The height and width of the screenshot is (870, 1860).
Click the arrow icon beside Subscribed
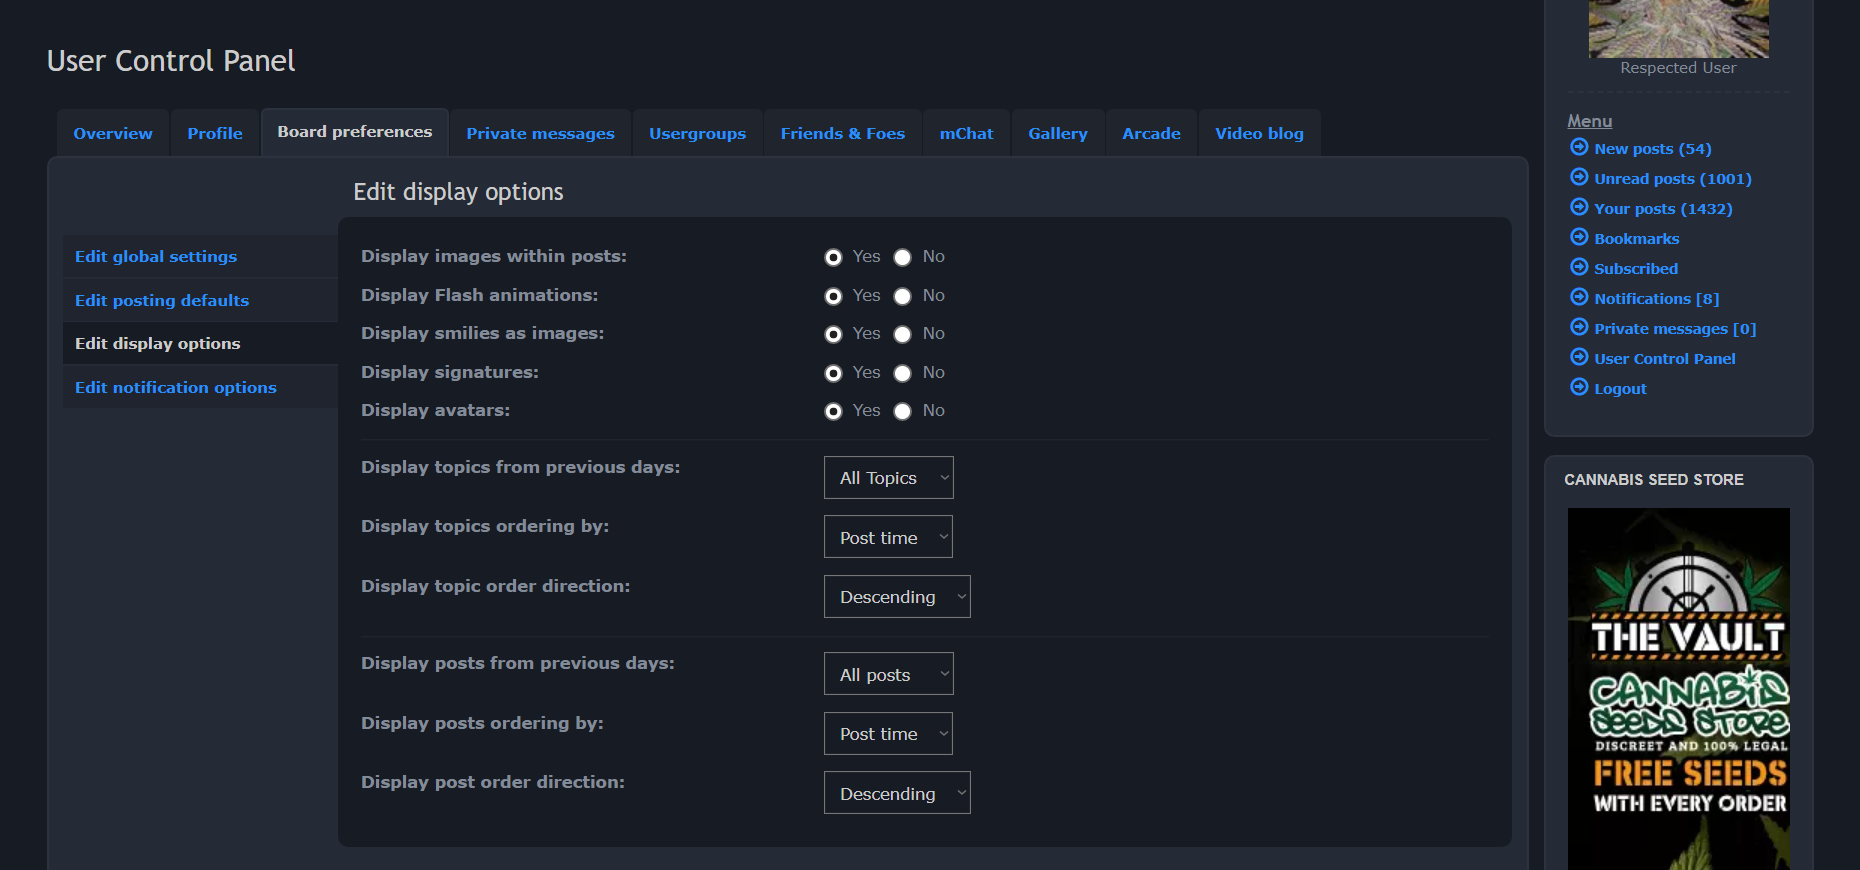[x=1579, y=267]
